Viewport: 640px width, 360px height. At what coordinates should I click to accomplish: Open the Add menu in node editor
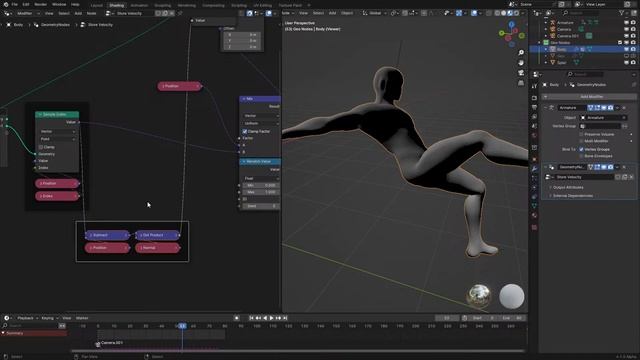click(78, 13)
